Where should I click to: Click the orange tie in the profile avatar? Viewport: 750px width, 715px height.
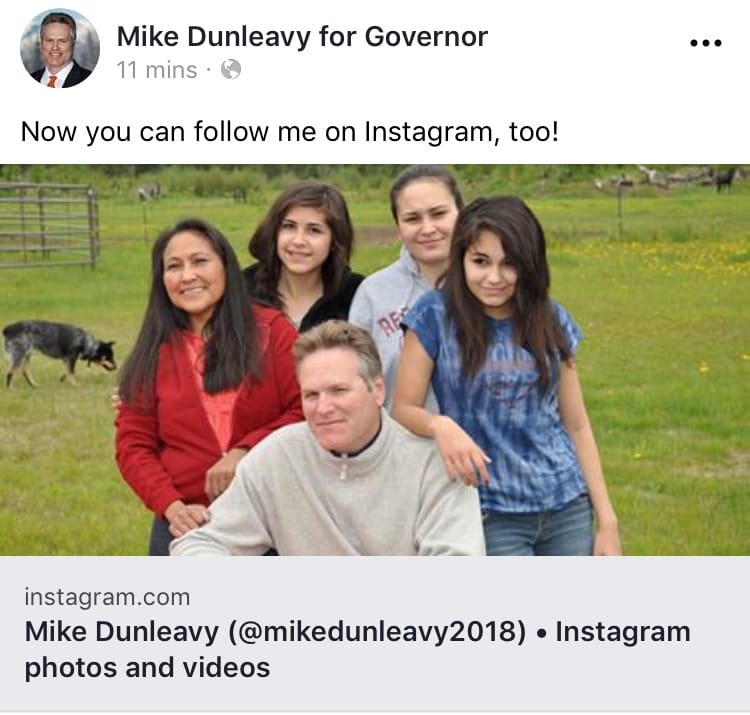pyautogui.click(x=52, y=81)
